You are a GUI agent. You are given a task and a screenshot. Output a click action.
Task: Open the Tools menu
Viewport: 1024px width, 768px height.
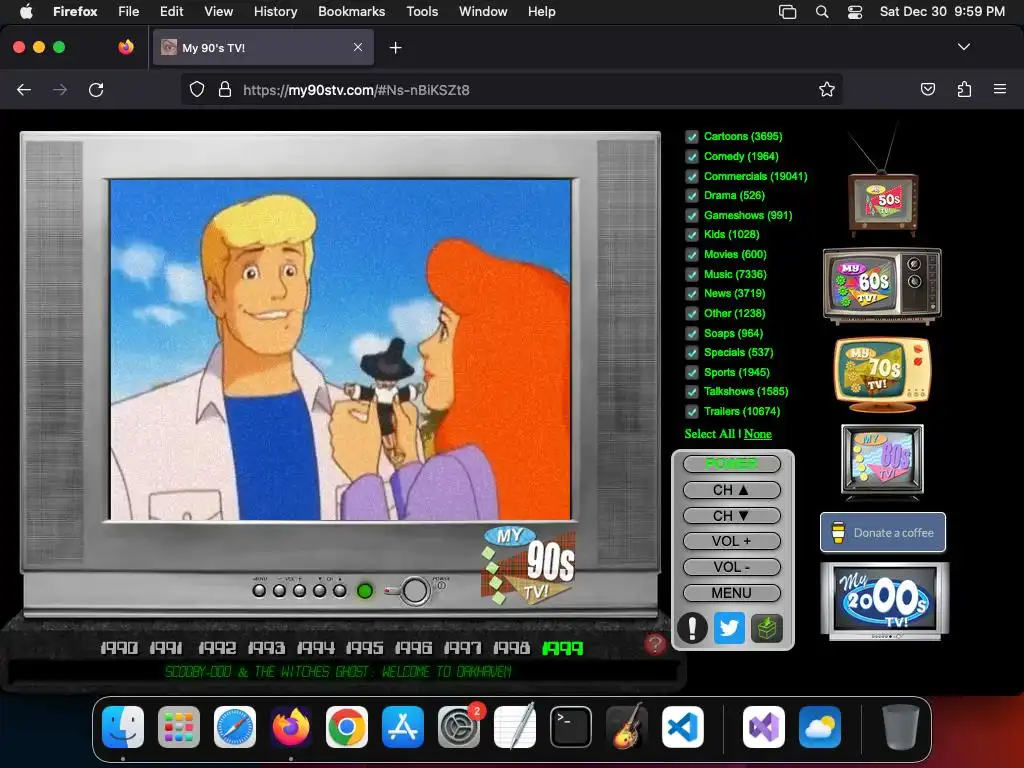pos(422,11)
